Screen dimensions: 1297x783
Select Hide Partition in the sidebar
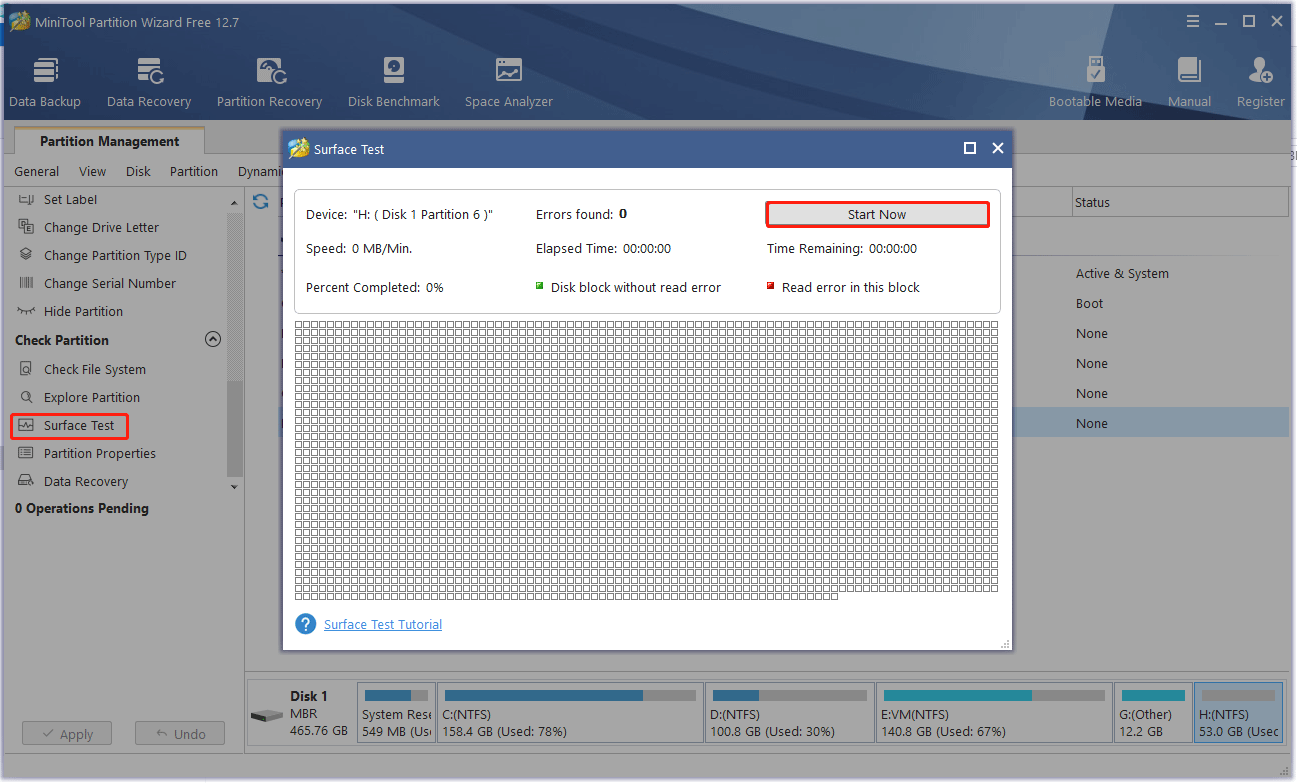[x=83, y=311]
